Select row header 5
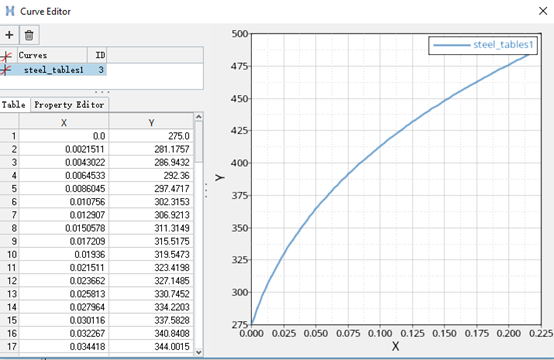 (x=9, y=189)
